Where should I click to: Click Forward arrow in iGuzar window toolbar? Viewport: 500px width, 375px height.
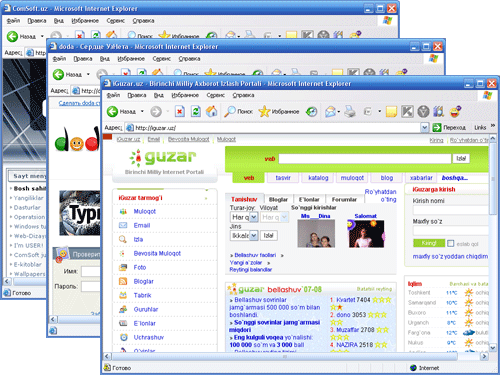click(156, 111)
